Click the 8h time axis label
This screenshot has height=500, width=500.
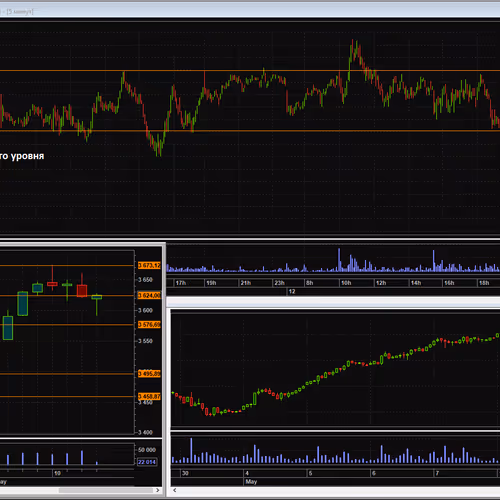pyautogui.click(x=310, y=283)
